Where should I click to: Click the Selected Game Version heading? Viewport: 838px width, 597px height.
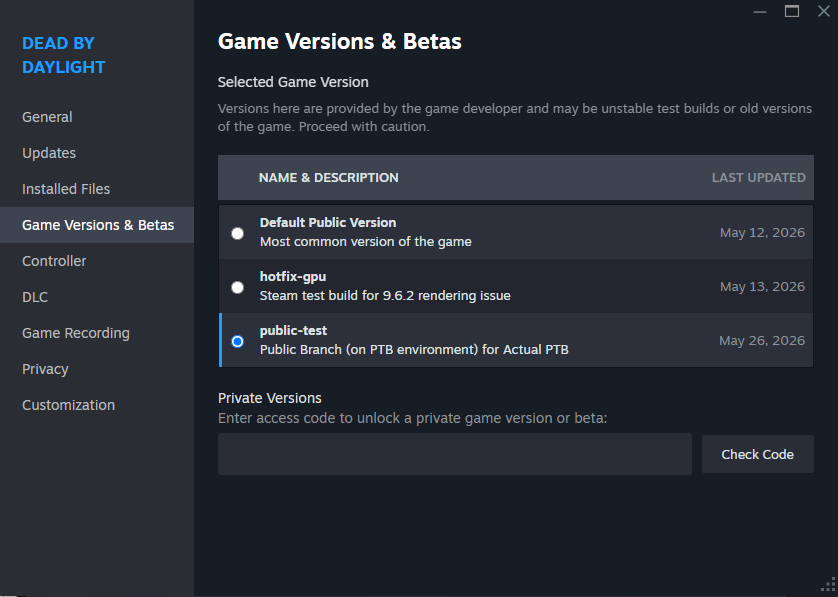point(293,82)
